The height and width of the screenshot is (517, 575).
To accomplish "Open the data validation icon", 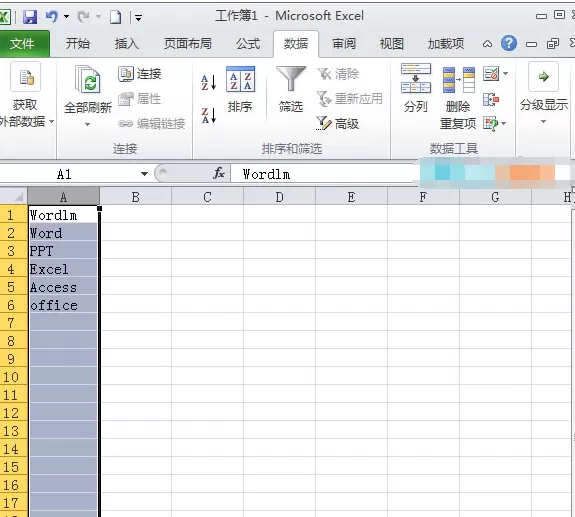I will pos(491,74).
